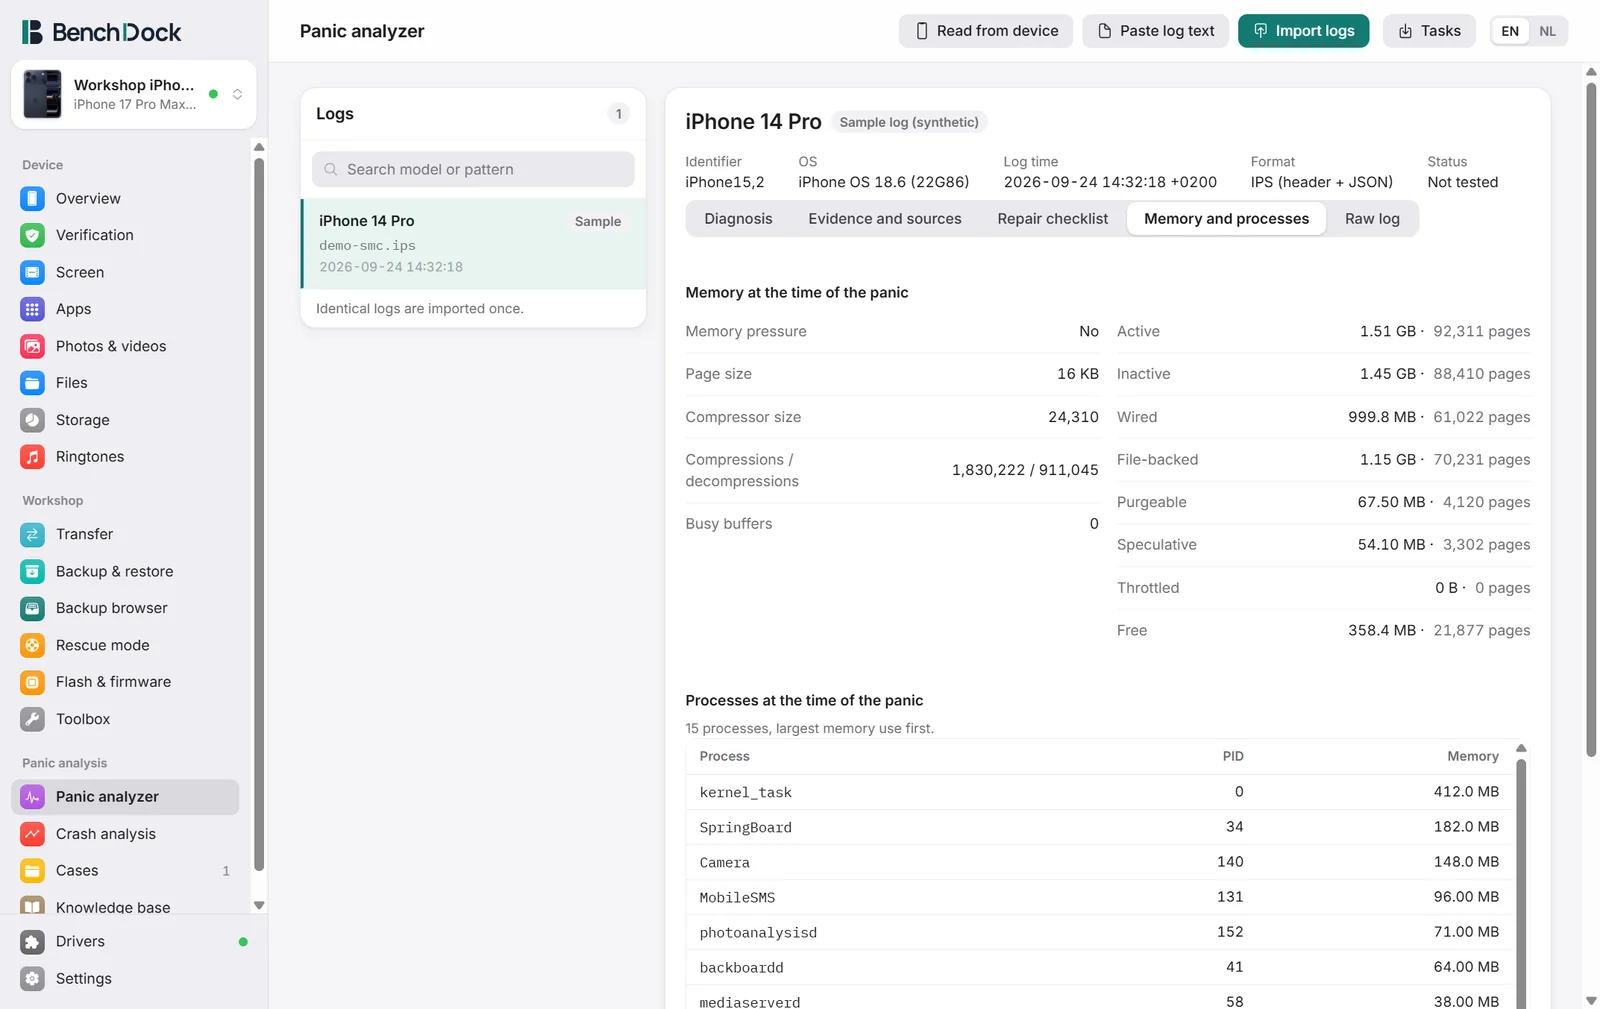Open the Crash analysis chart icon
Image resolution: width=1600 pixels, height=1009 pixels.
(x=32, y=834)
